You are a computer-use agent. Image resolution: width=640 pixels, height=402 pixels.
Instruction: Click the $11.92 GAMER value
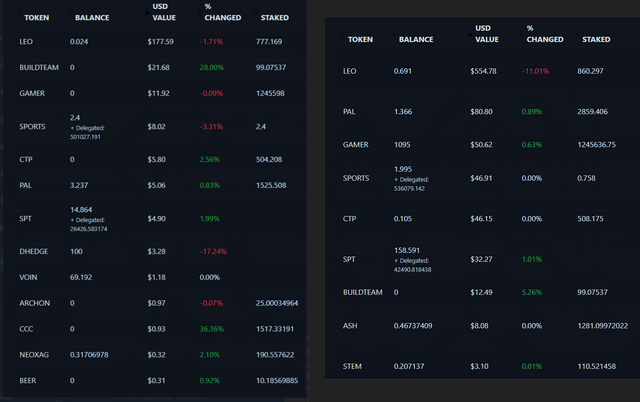(158, 93)
